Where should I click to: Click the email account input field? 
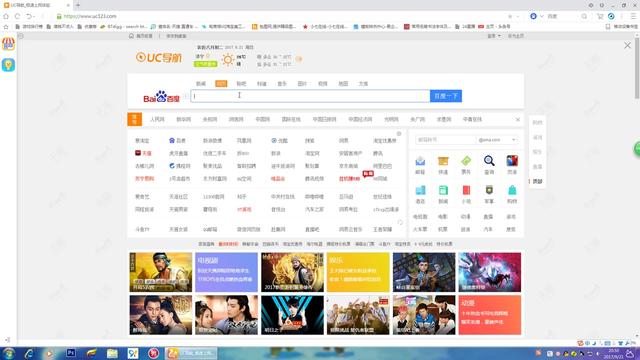click(x=446, y=140)
